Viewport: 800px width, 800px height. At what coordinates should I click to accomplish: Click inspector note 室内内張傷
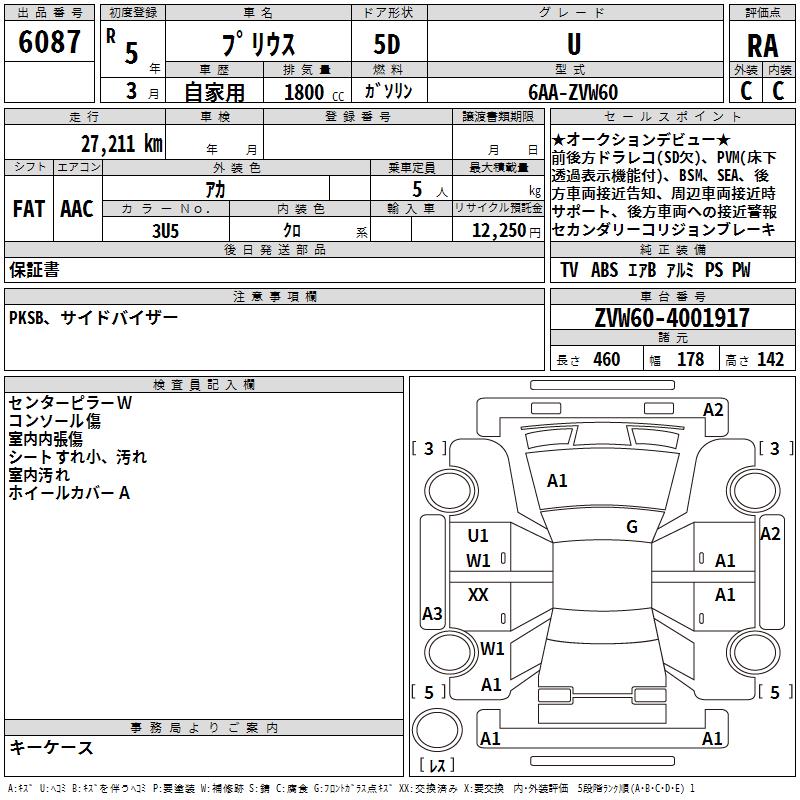pyautogui.click(x=45, y=439)
